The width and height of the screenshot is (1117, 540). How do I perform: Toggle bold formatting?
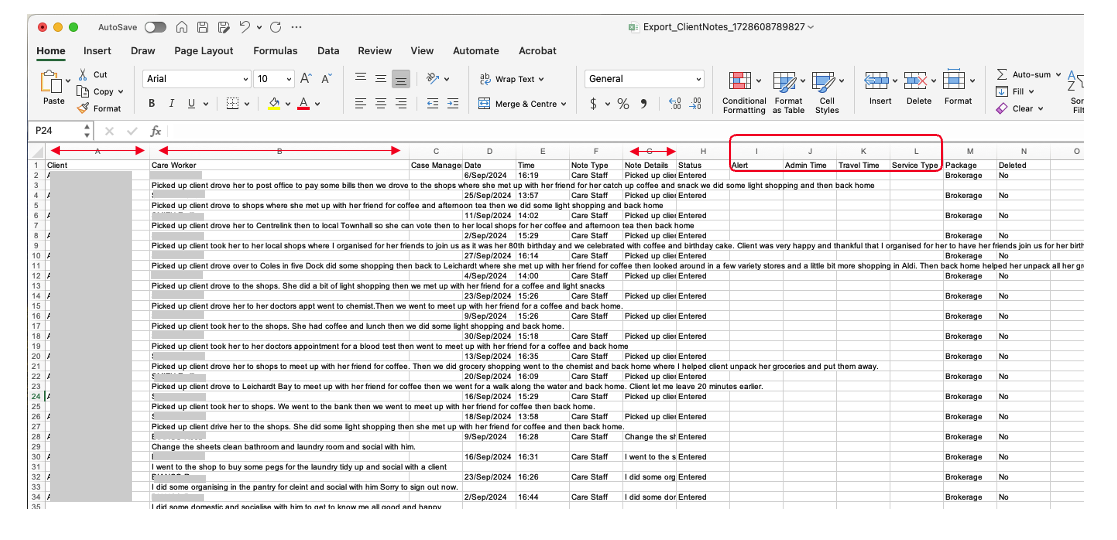pos(152,103)
